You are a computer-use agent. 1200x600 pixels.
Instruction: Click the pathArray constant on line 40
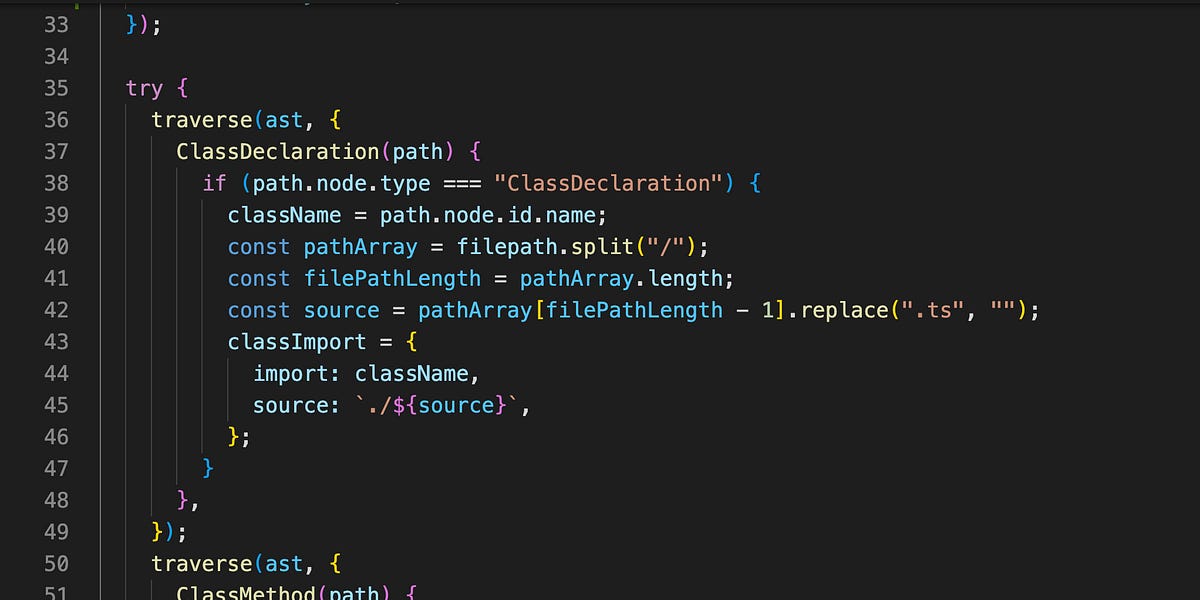(360, 246)
